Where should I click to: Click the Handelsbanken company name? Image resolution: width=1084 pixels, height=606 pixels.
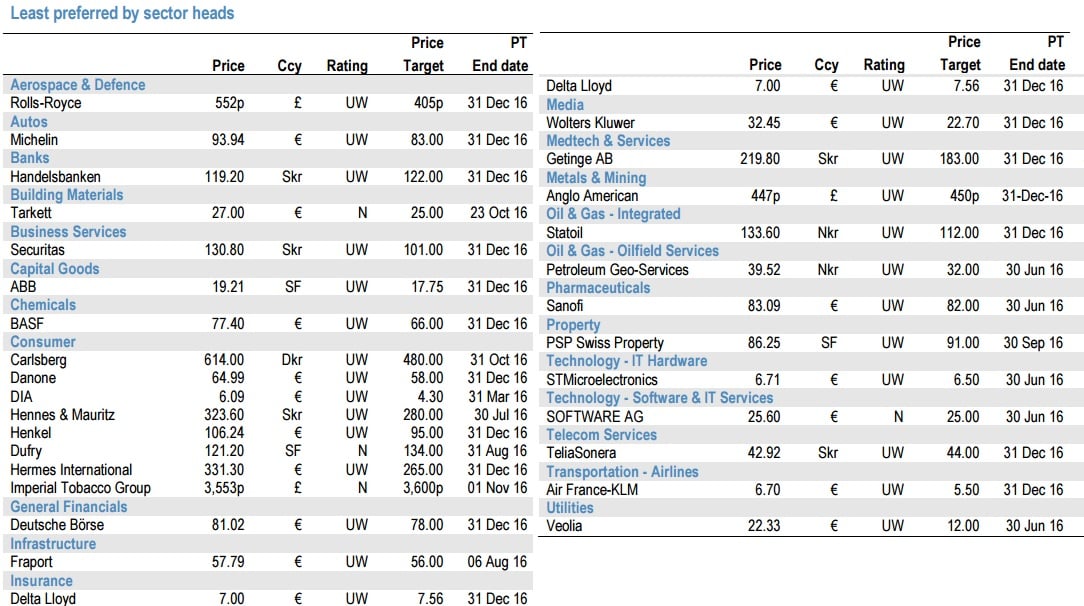tap(55, 177)
